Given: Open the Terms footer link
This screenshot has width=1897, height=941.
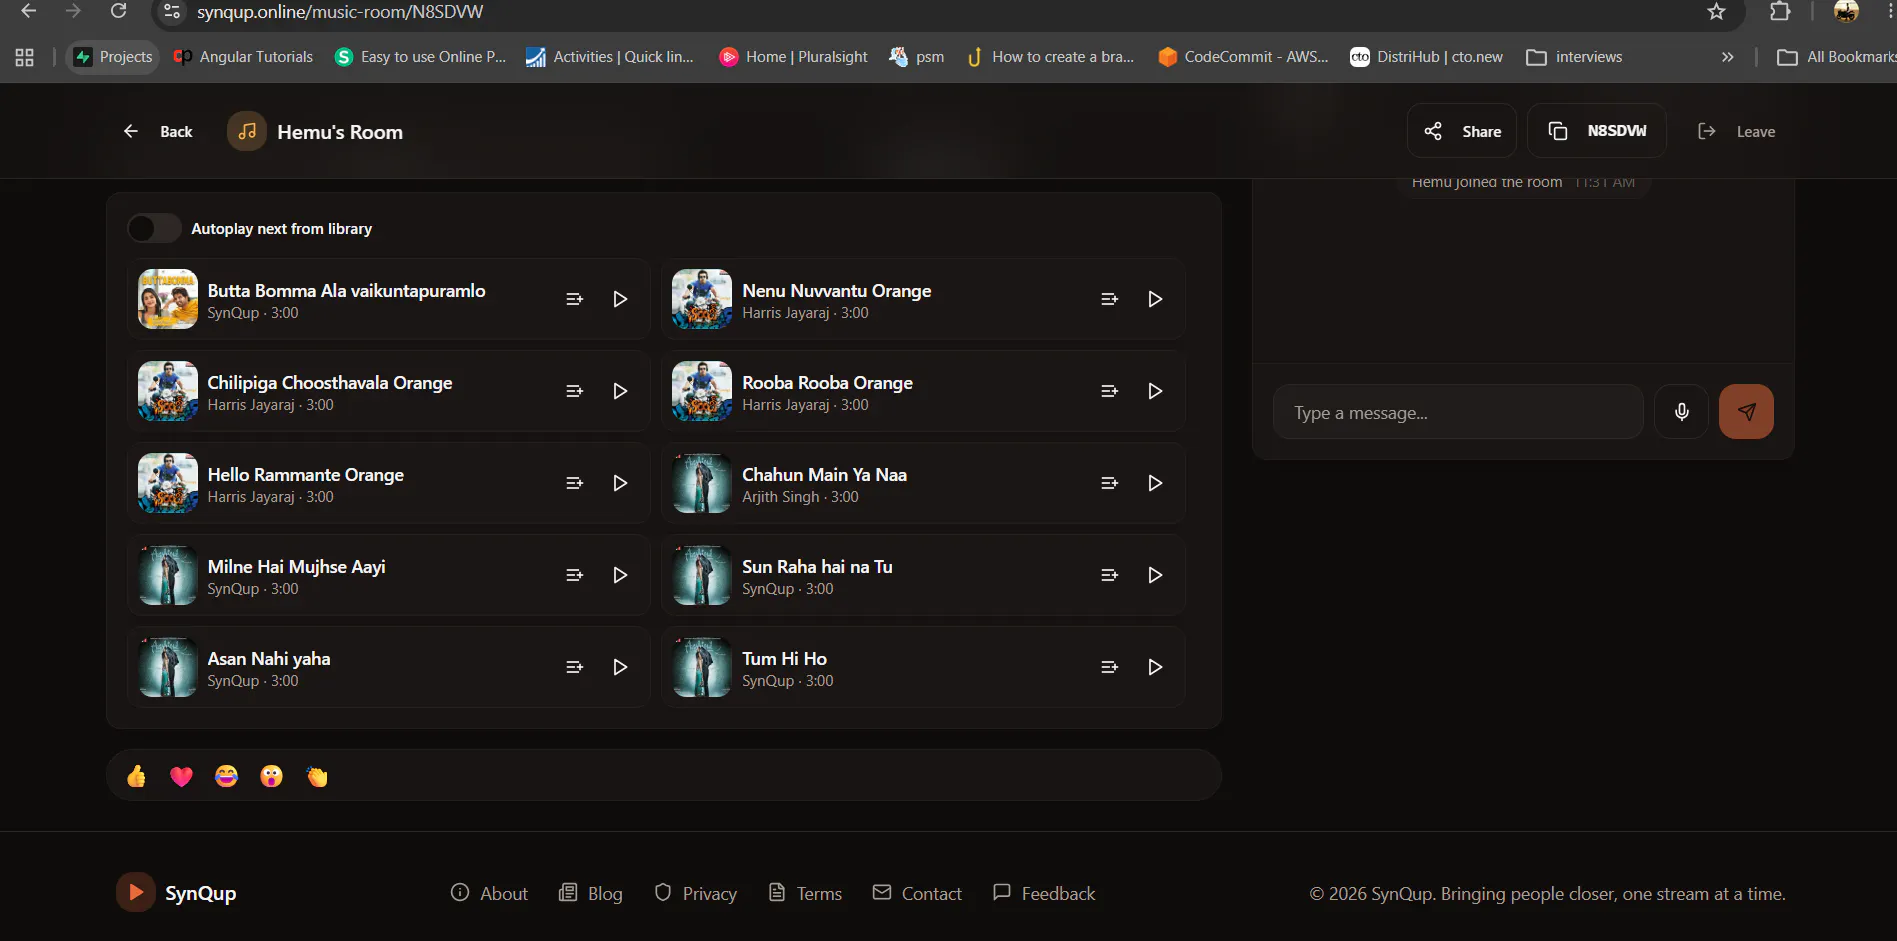Looking at the screenshot, I should point(805,893).
